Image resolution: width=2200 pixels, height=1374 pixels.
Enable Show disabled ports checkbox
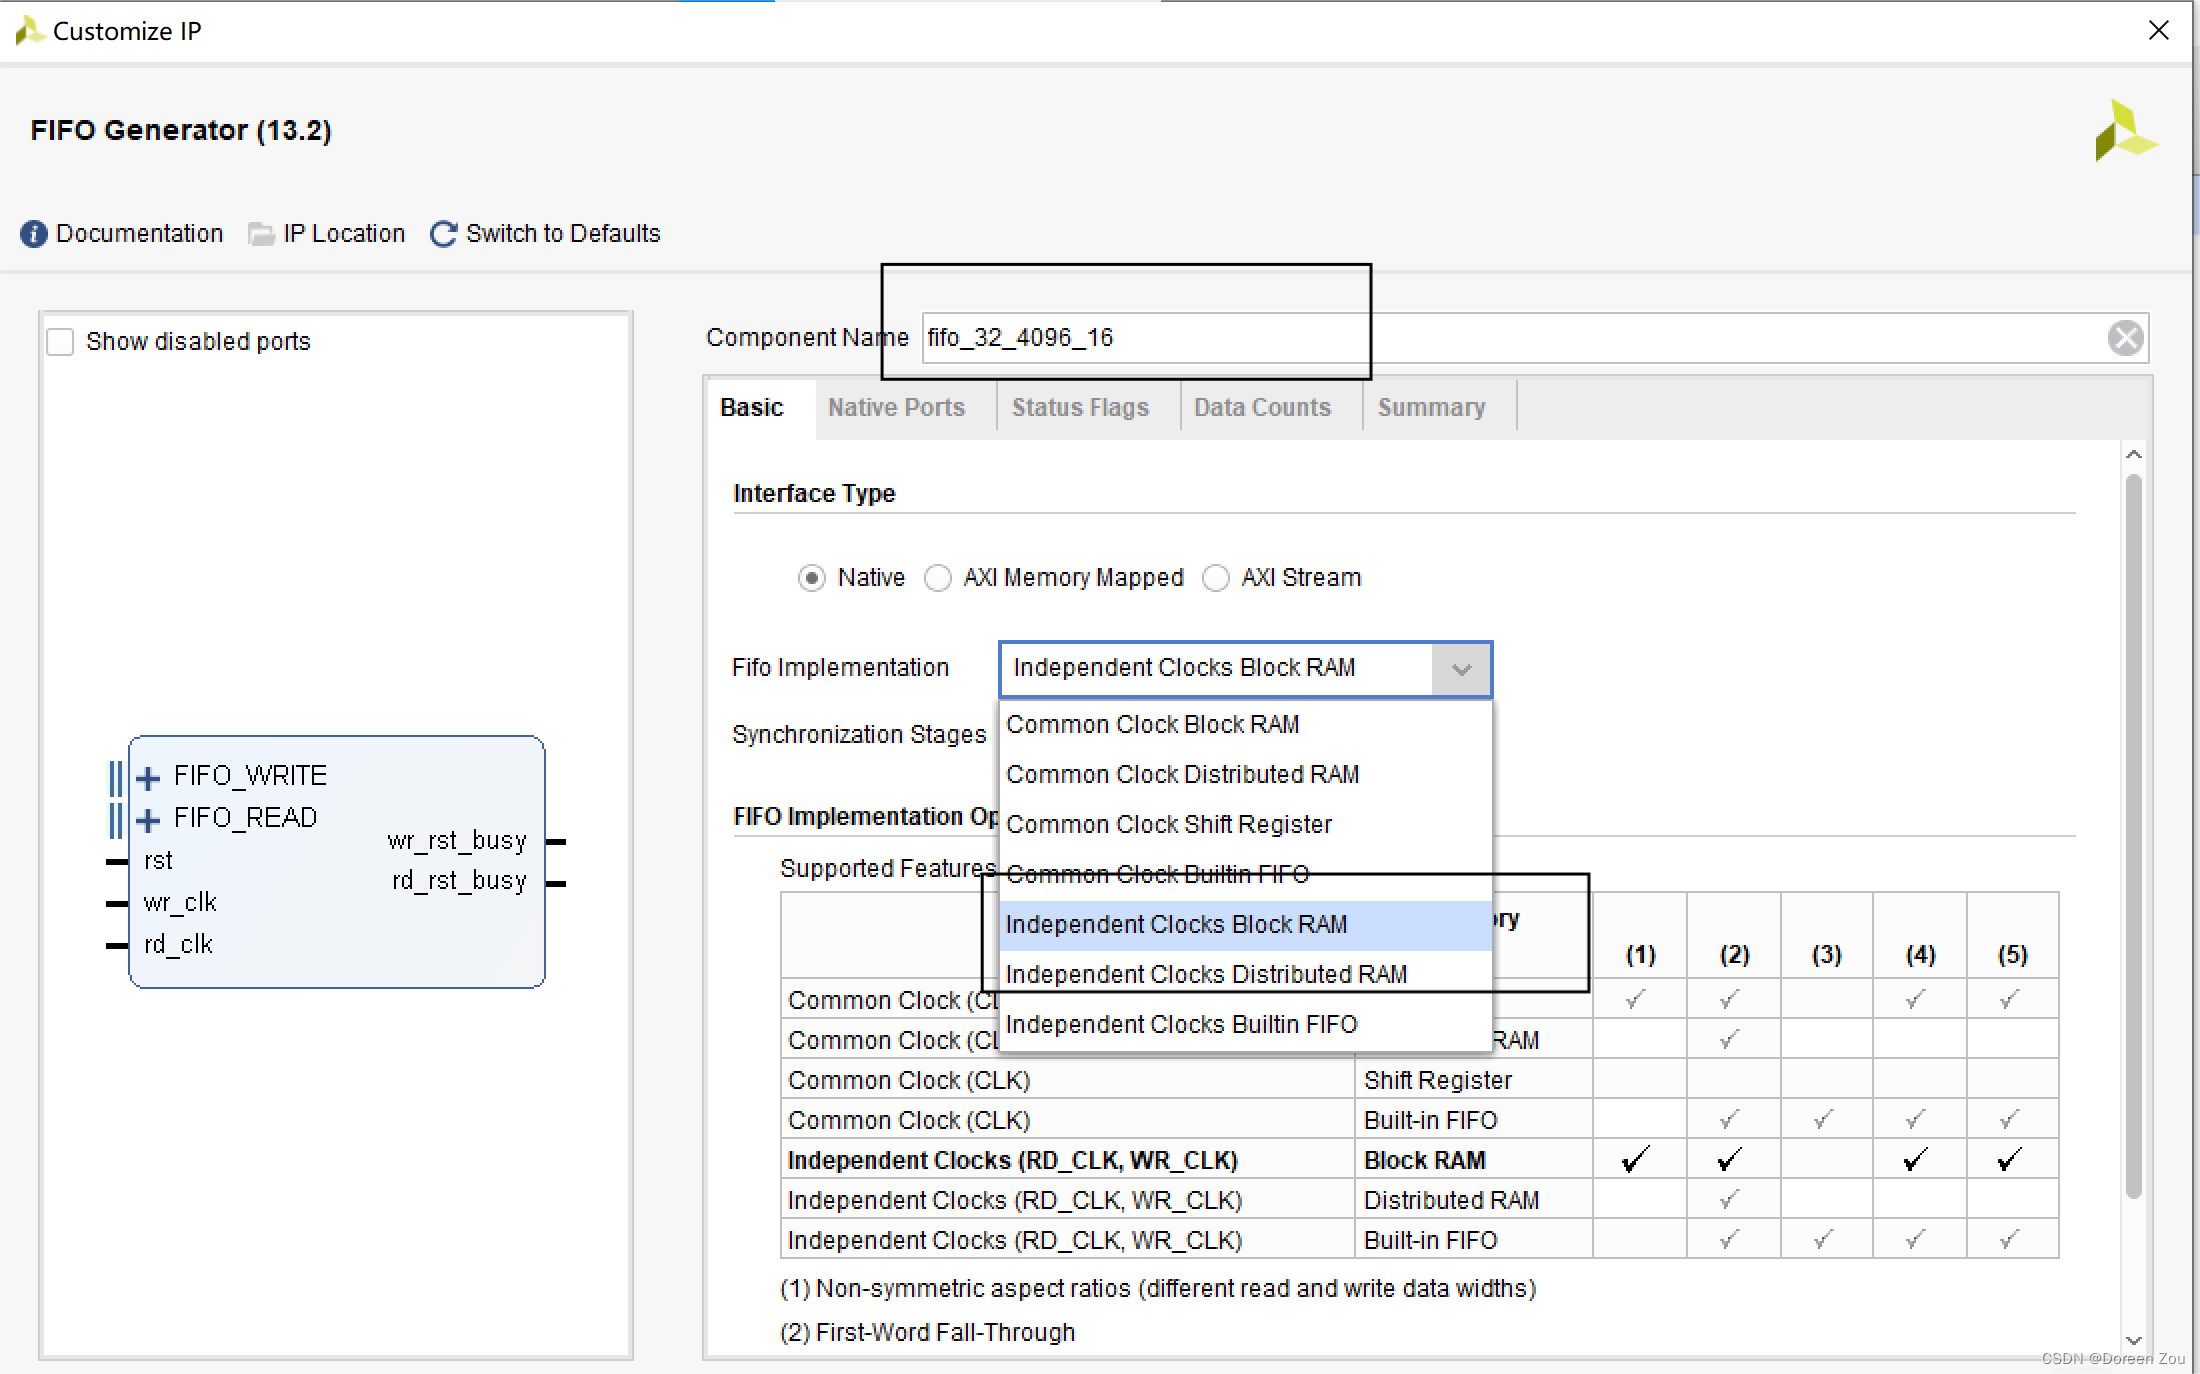point(61,342)
